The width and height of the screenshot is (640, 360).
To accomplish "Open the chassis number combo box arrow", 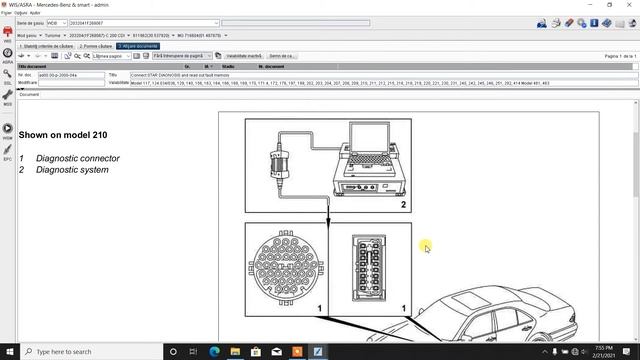I will (216, 23).
